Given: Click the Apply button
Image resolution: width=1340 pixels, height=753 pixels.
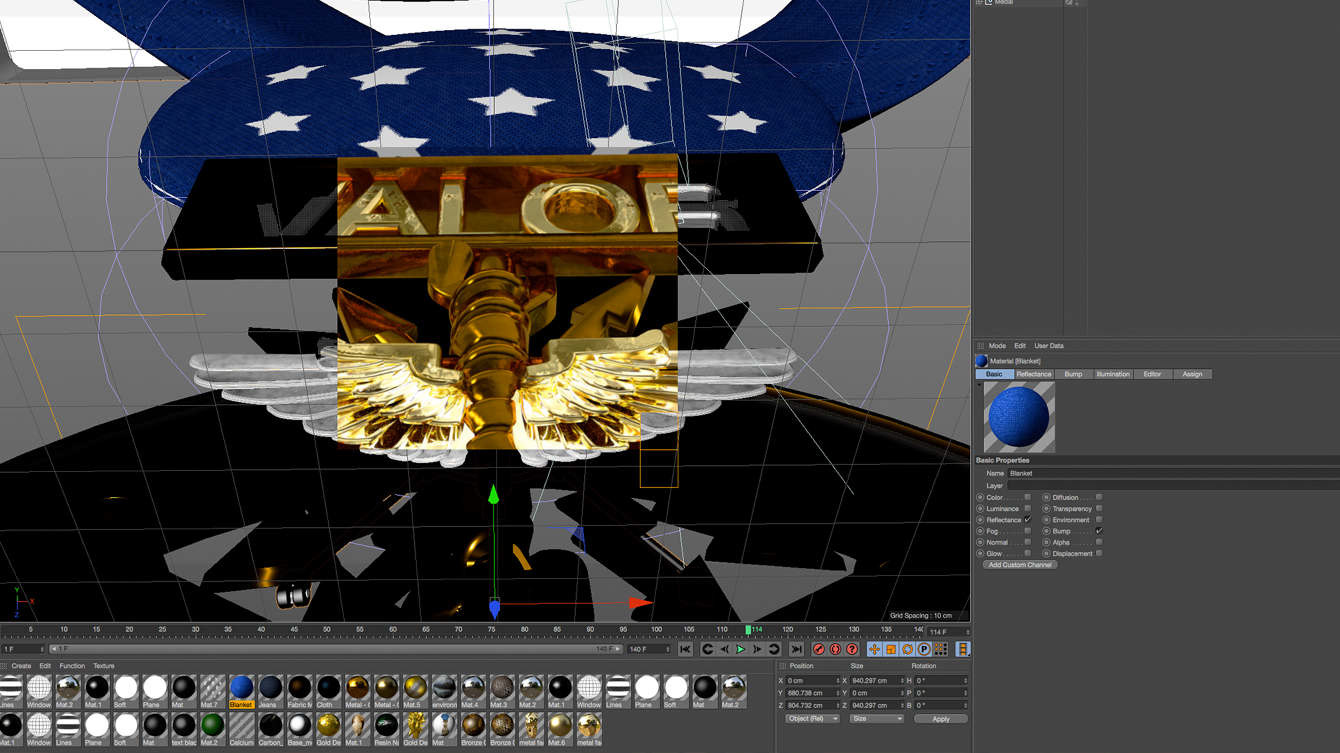Looking at the screenshot, I should coord(940,719).
